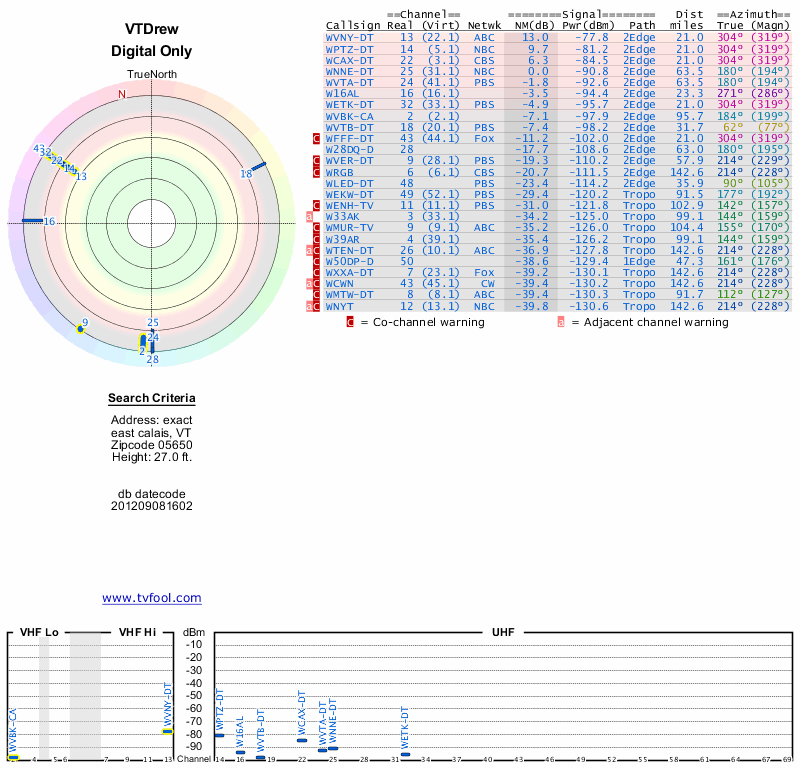Image resolution: width=800 pixels, height=768 pixels.
Task: Click the channel 16 marker on the radar plot
Action: tap(32, 220)
